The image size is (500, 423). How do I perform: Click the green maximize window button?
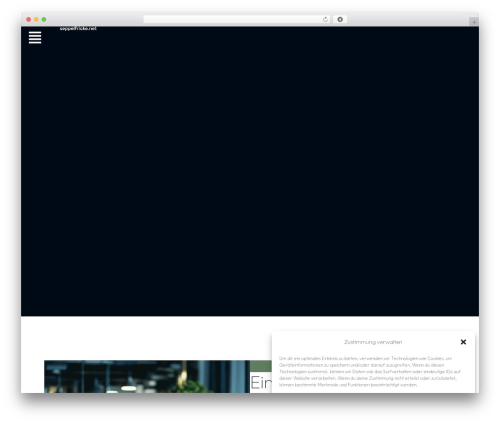point(44,19)
